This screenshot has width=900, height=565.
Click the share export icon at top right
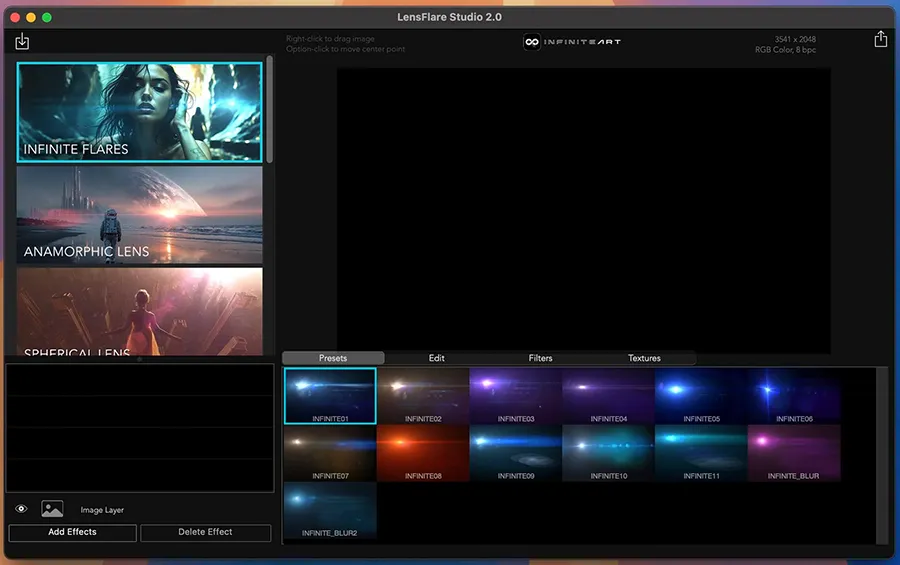pyautogui.click(x=880, y=39)
